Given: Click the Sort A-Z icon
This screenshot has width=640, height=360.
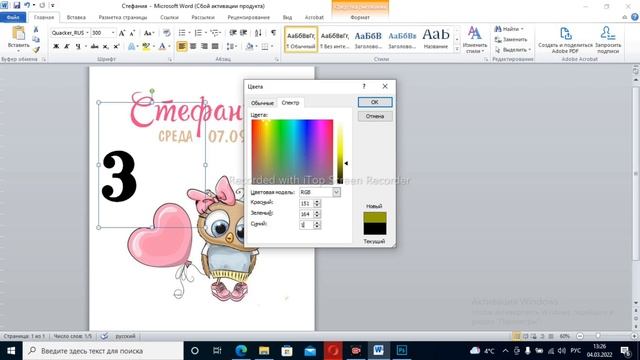Looking at the screenshot, I should coord(258,33).
